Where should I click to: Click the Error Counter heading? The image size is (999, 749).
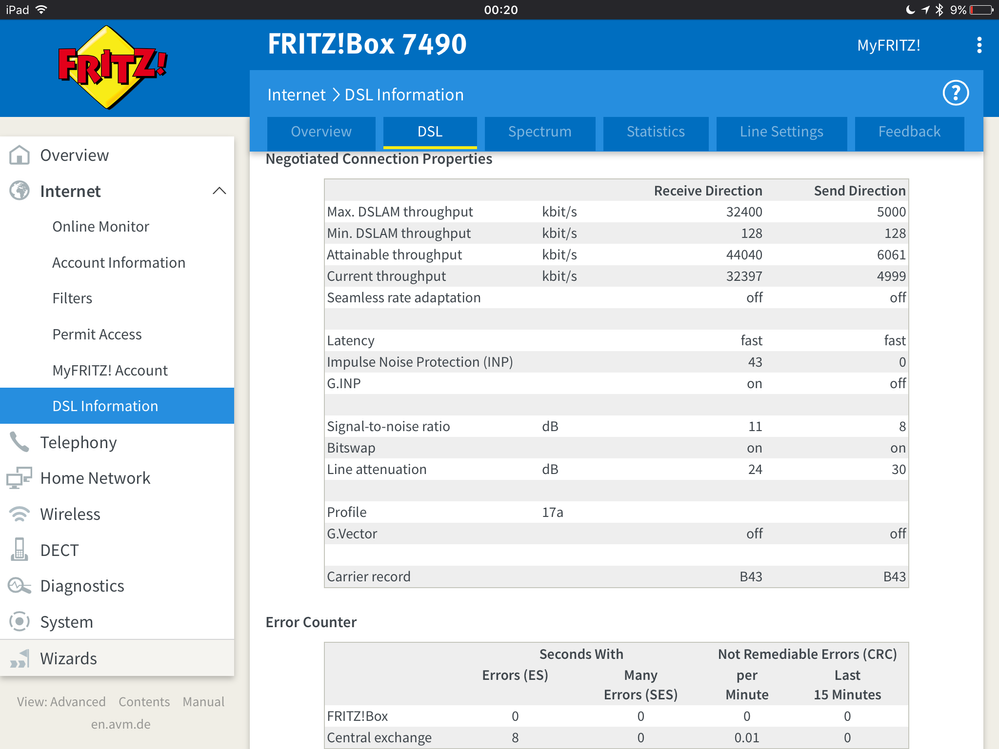click(x=311, y=622)
